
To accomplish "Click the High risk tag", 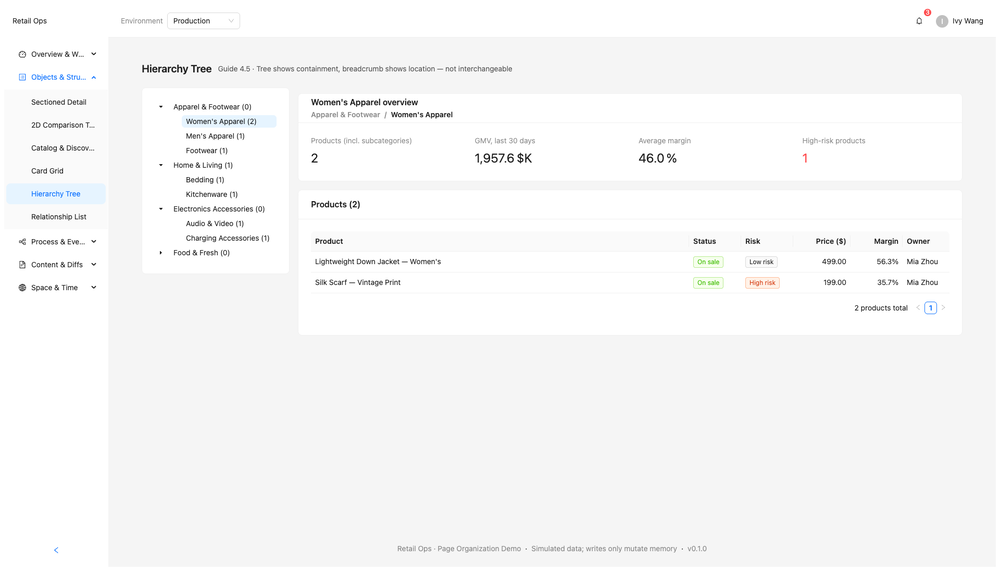I will pyautogui.click(x=762, y=283).
